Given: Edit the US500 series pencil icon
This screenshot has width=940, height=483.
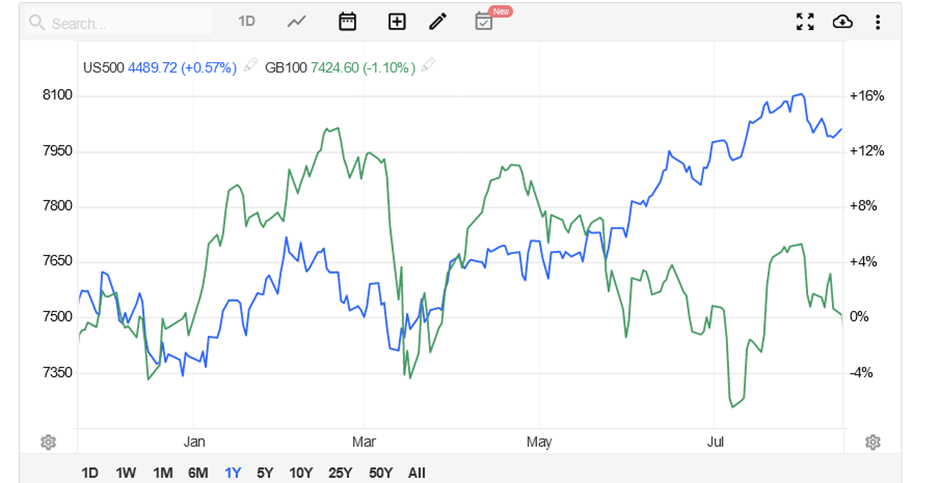Looking at the screenshot, I should 250,67.
